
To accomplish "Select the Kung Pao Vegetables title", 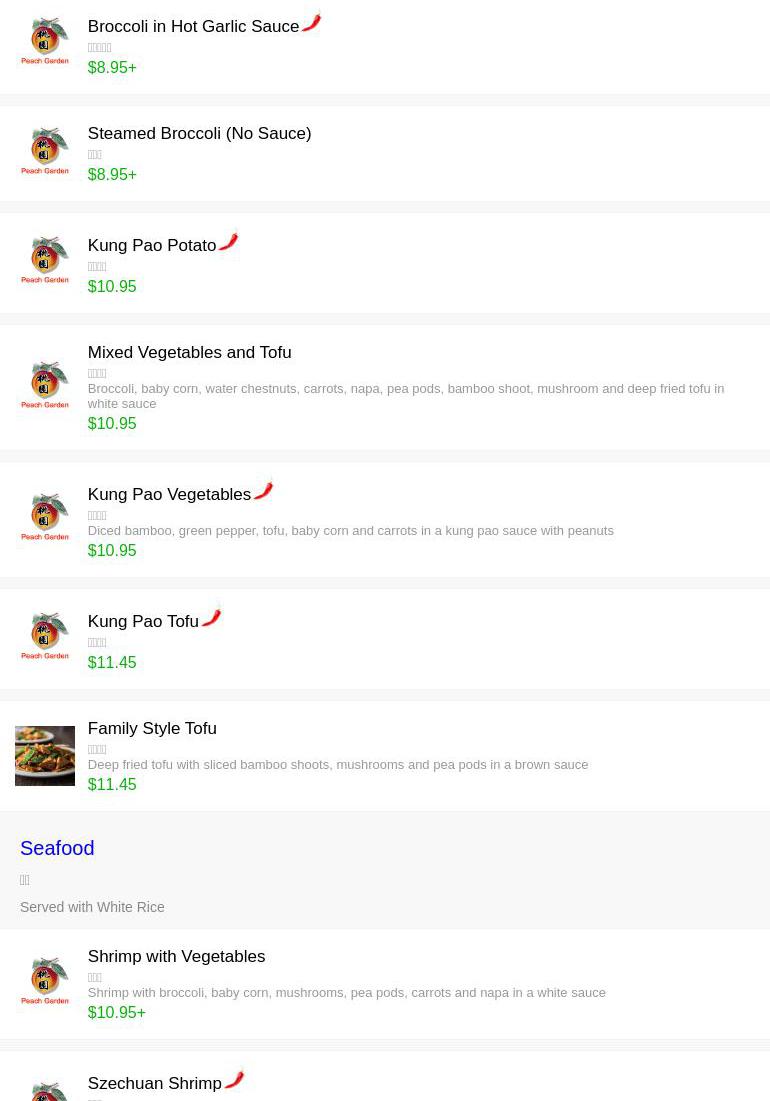I will (x=169, y=495).
